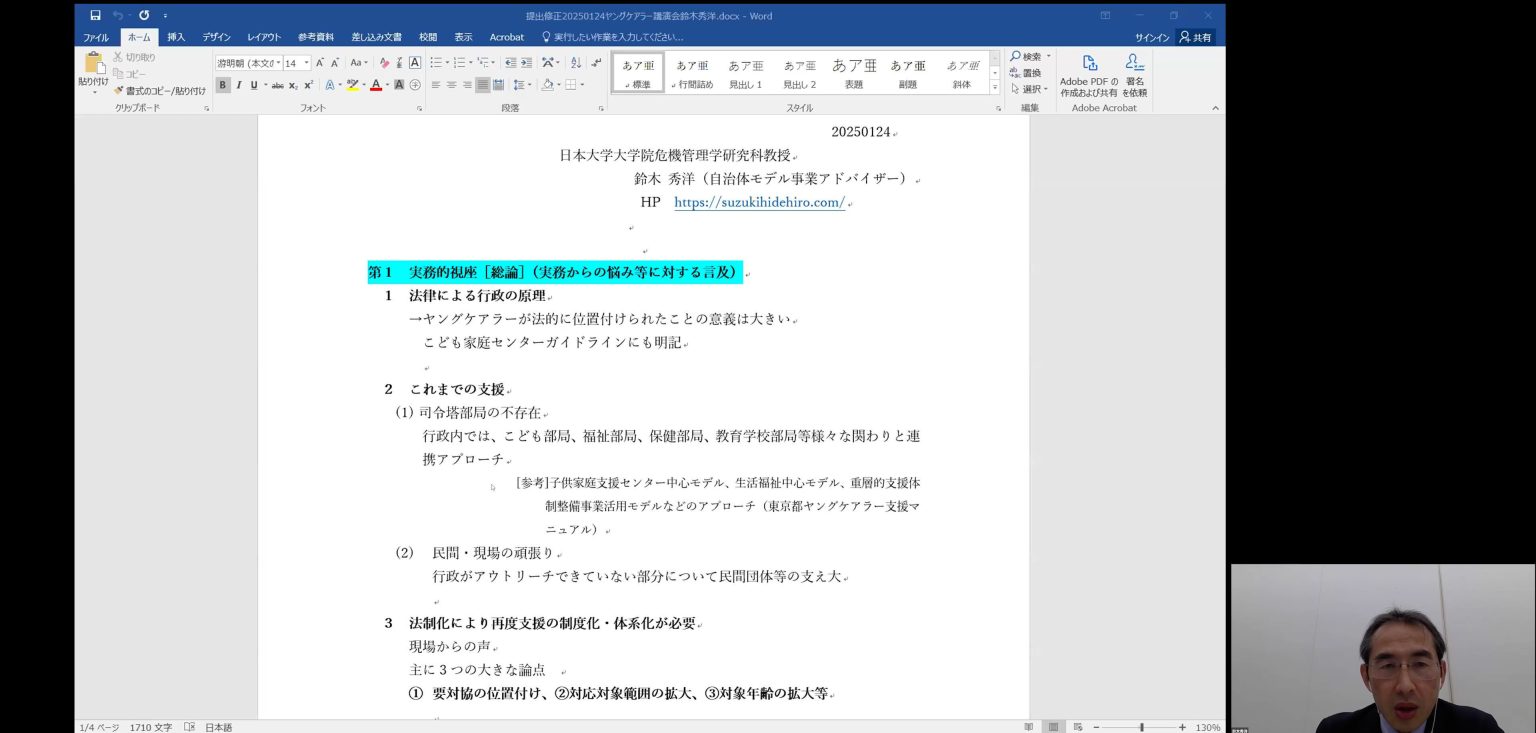Open the 校閲 ribbon tab

427,36
